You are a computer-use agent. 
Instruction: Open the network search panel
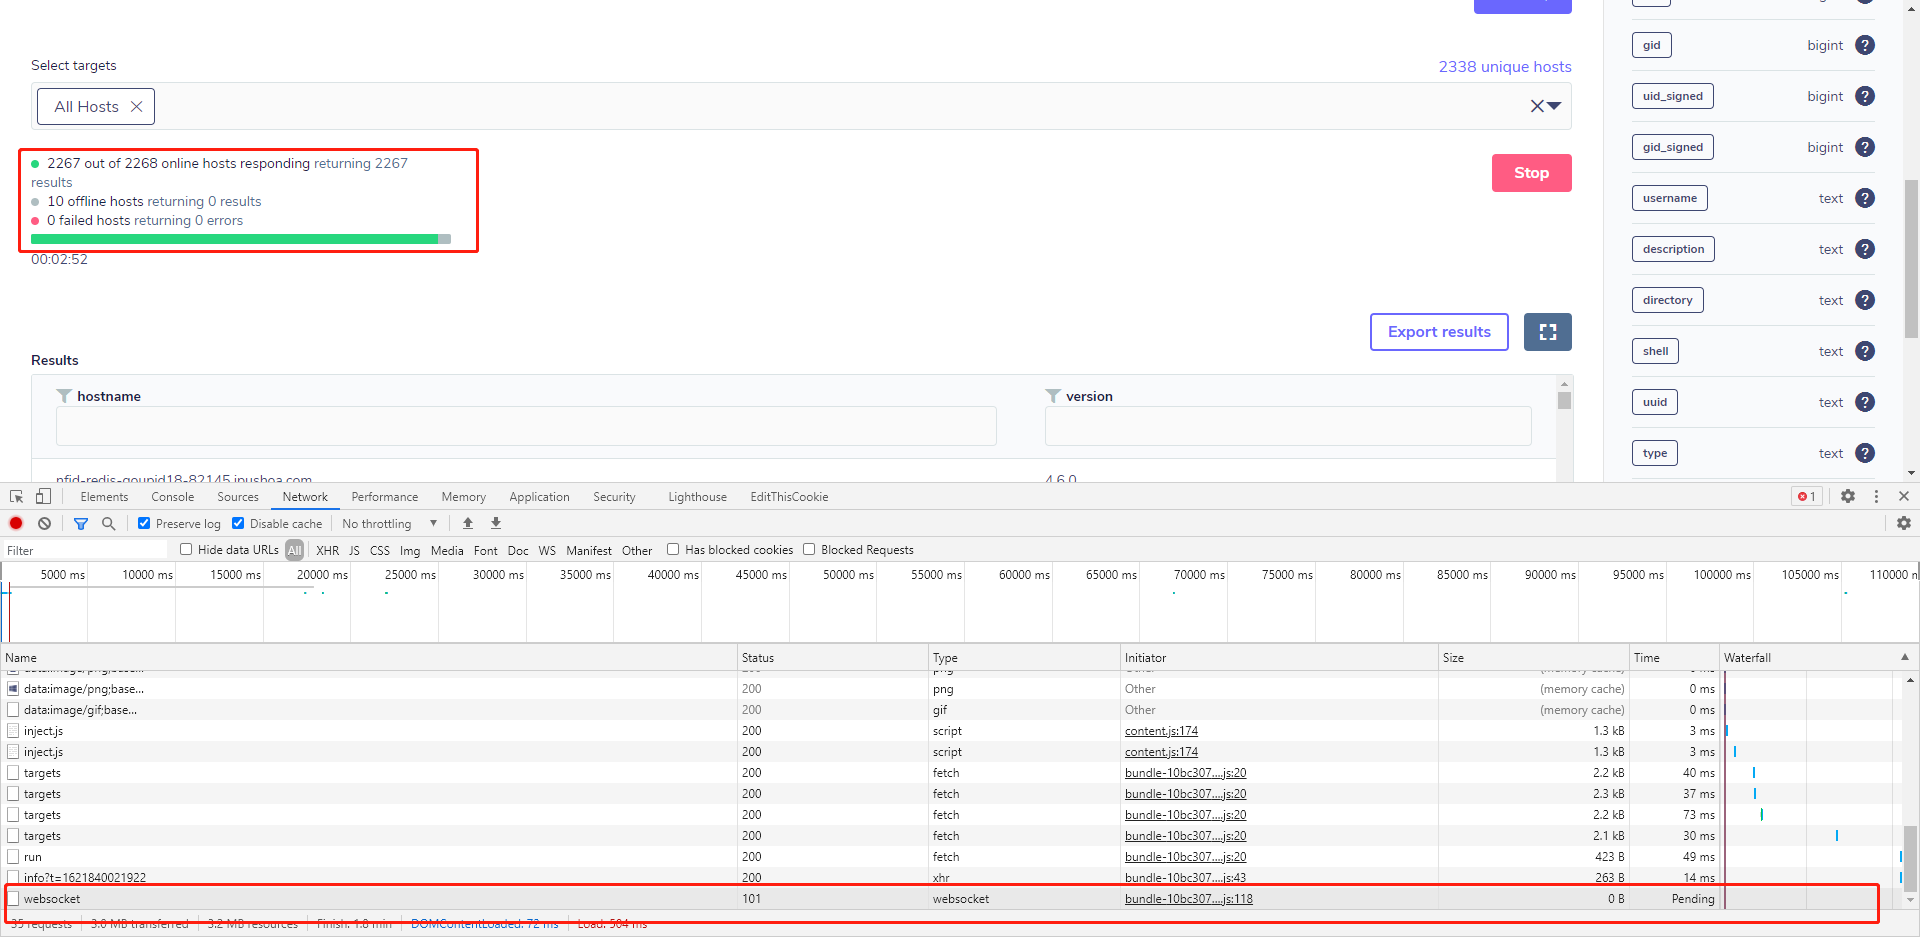109,523
